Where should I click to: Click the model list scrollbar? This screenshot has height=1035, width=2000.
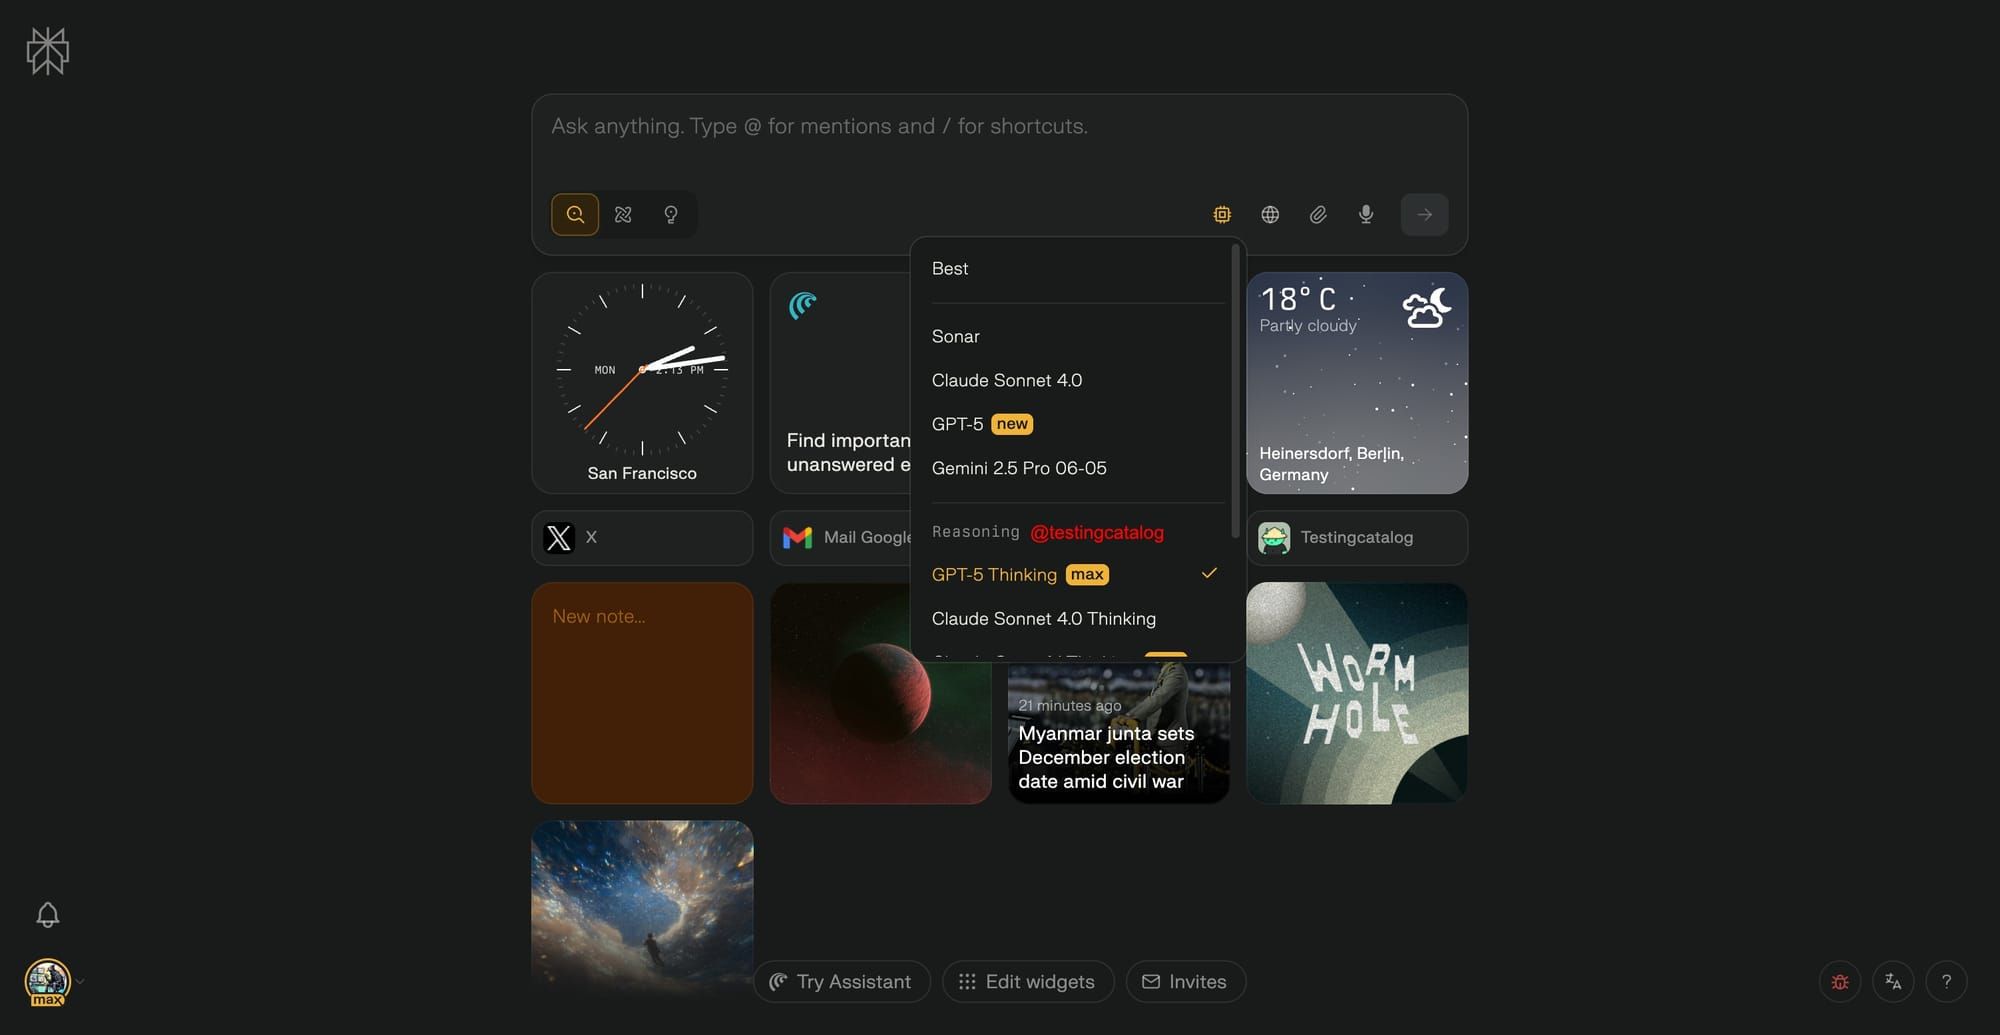pos(1236,390)
